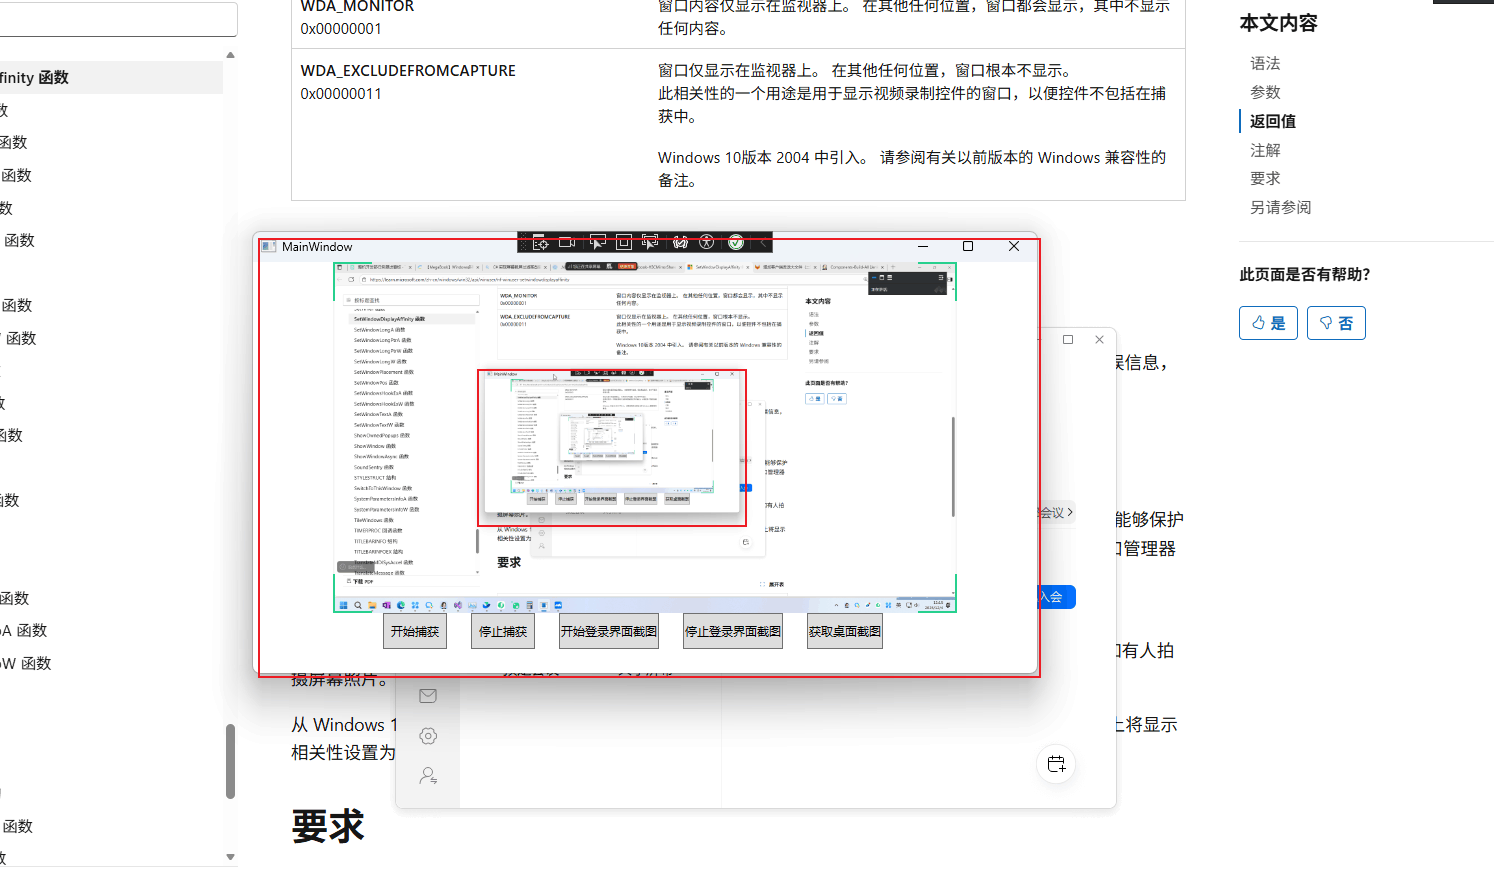Click the binding failures icon in debug toolbar
Screen dimensions: 1494x871
click(680, 242)
